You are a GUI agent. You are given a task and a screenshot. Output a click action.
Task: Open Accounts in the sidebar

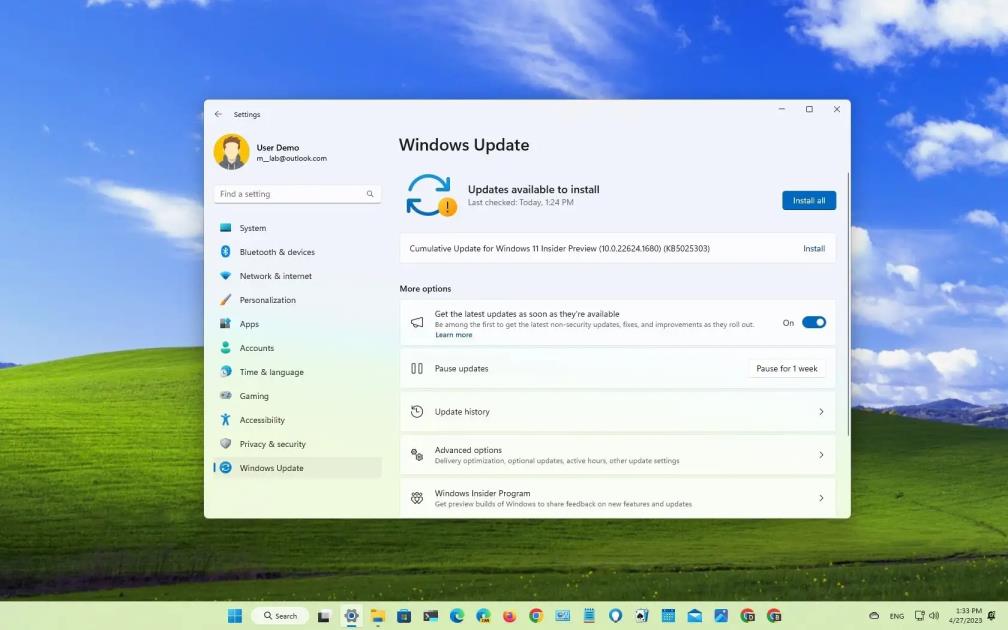click(x=297, y=348)
